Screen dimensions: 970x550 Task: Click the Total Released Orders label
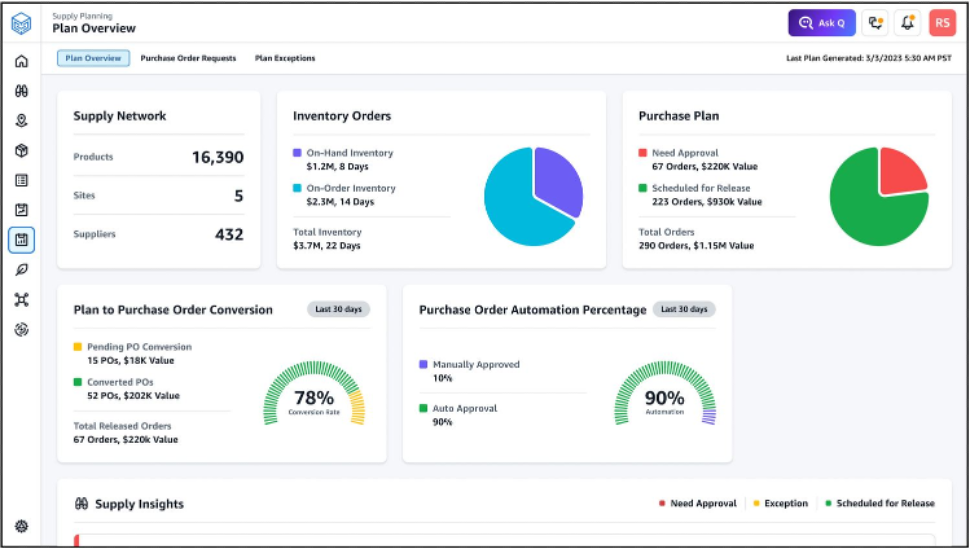coord(122,426)
